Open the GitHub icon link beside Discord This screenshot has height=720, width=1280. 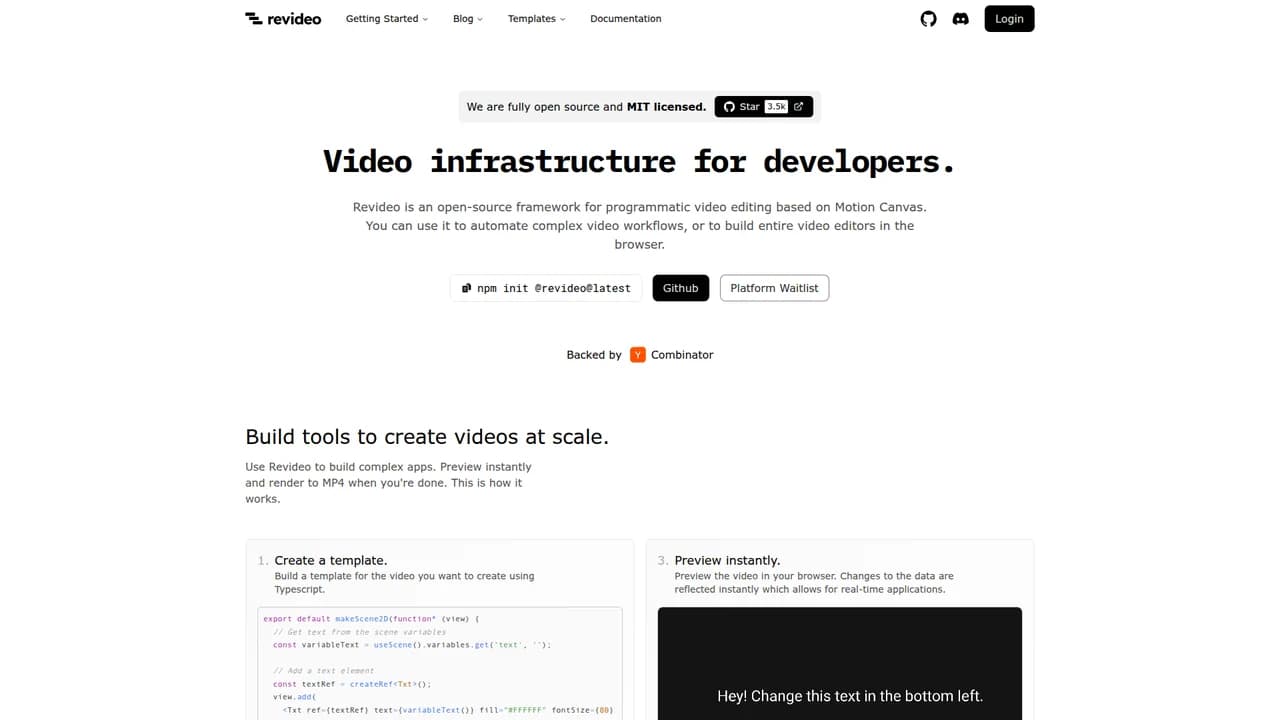[928, 18]
